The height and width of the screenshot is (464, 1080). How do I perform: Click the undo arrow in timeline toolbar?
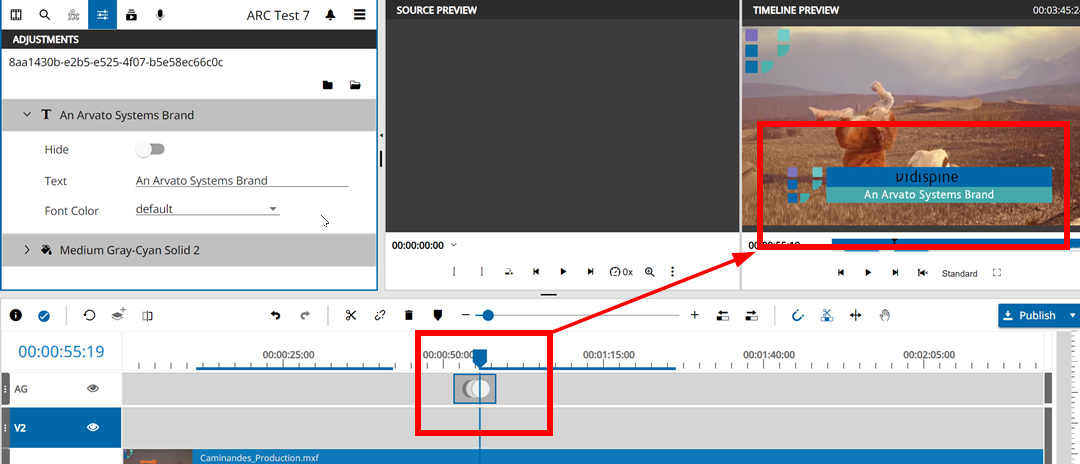point(276,315)
